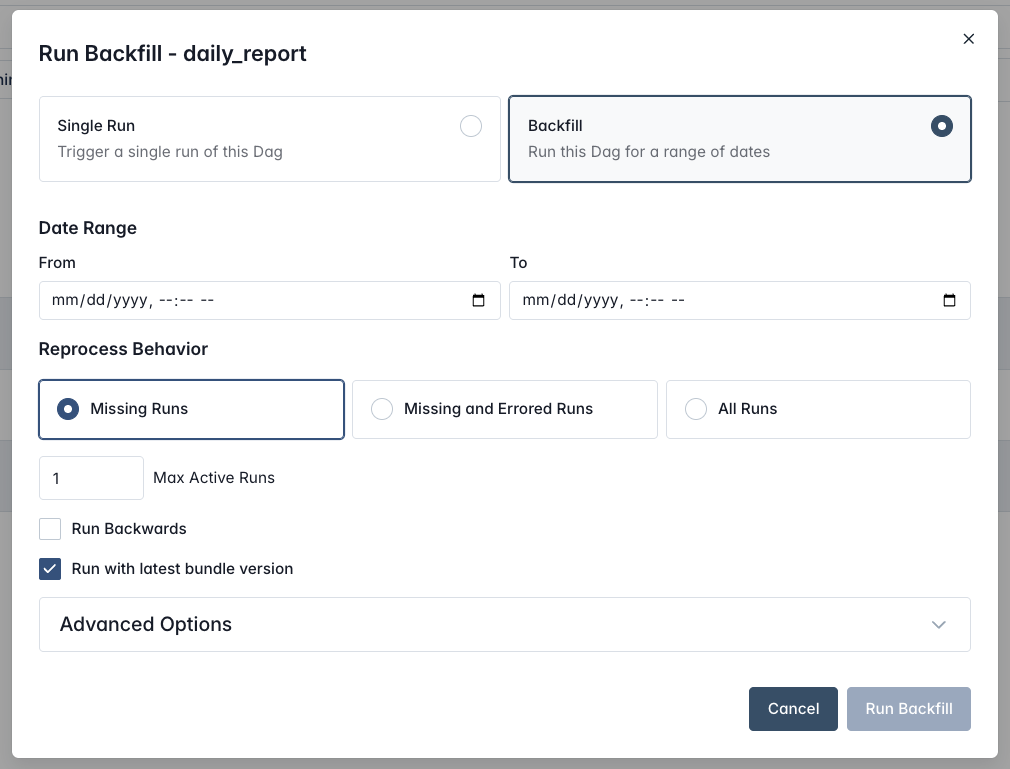Click the Reprocess Behavior heading
Screen dimensions: 1010x769
tap(123, 349)
